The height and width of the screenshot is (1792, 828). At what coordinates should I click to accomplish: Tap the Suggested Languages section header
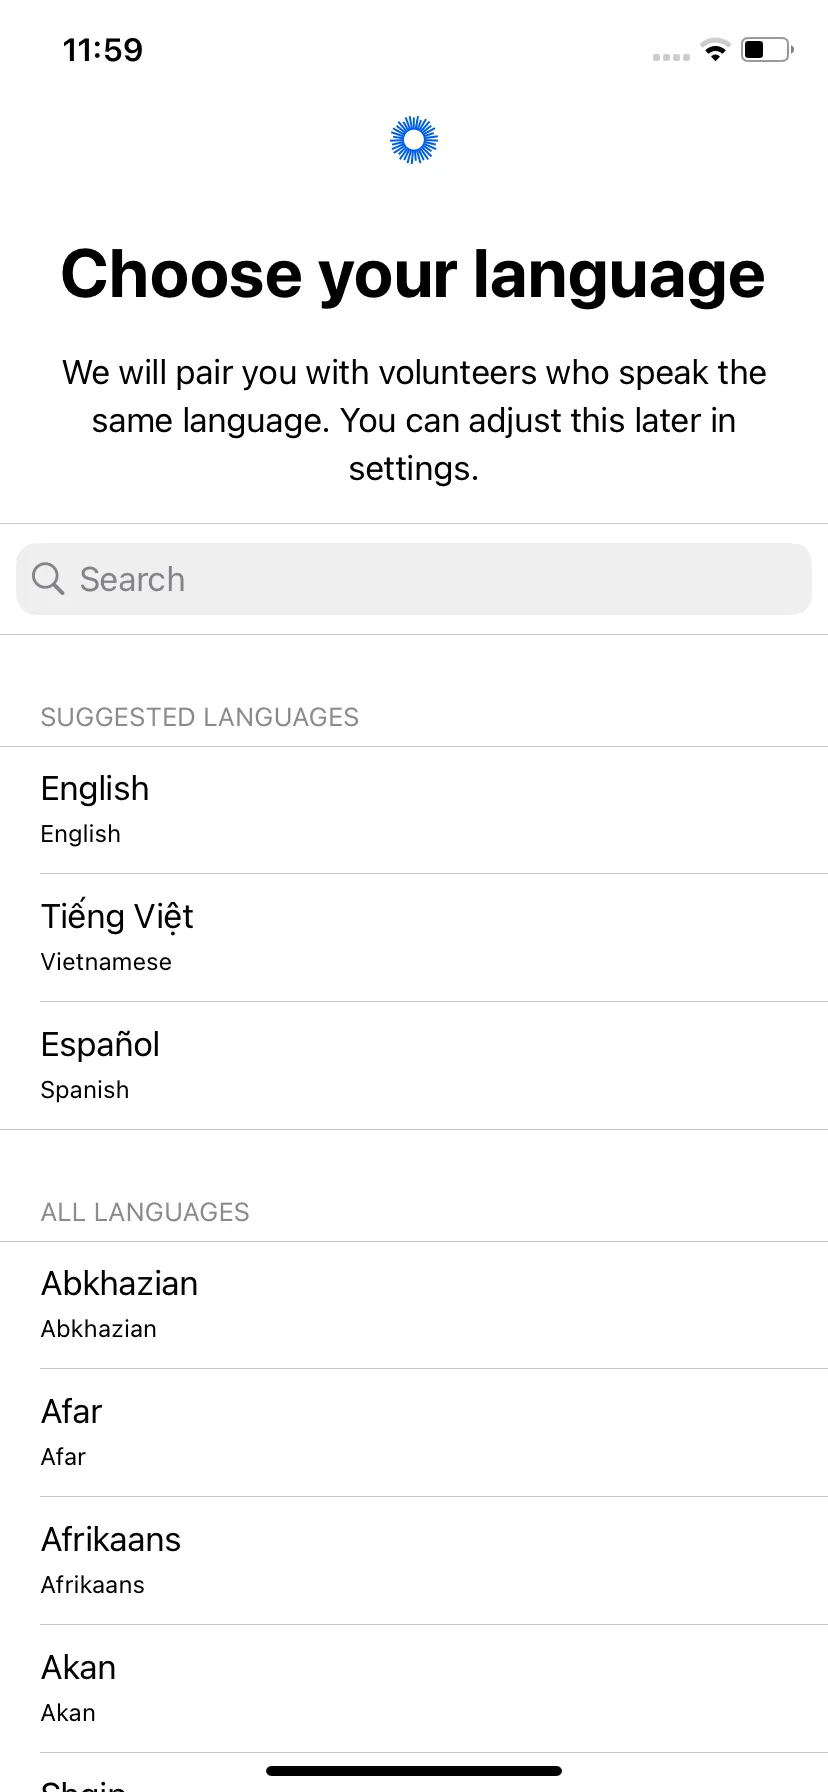pos(200,717)
